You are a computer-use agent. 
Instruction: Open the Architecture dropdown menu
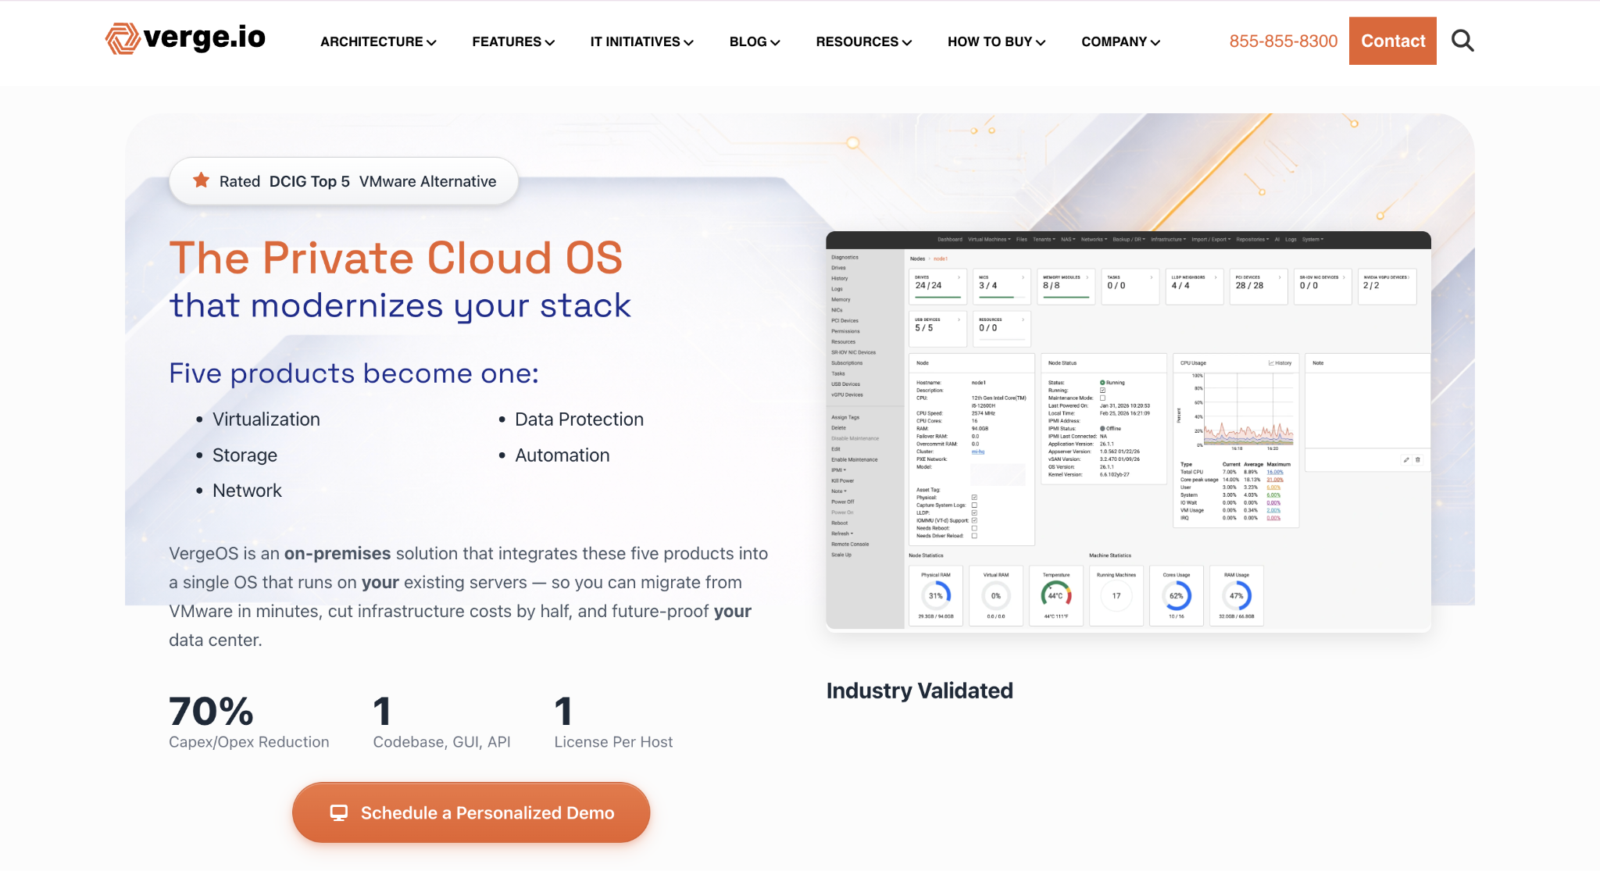point(378,42)
